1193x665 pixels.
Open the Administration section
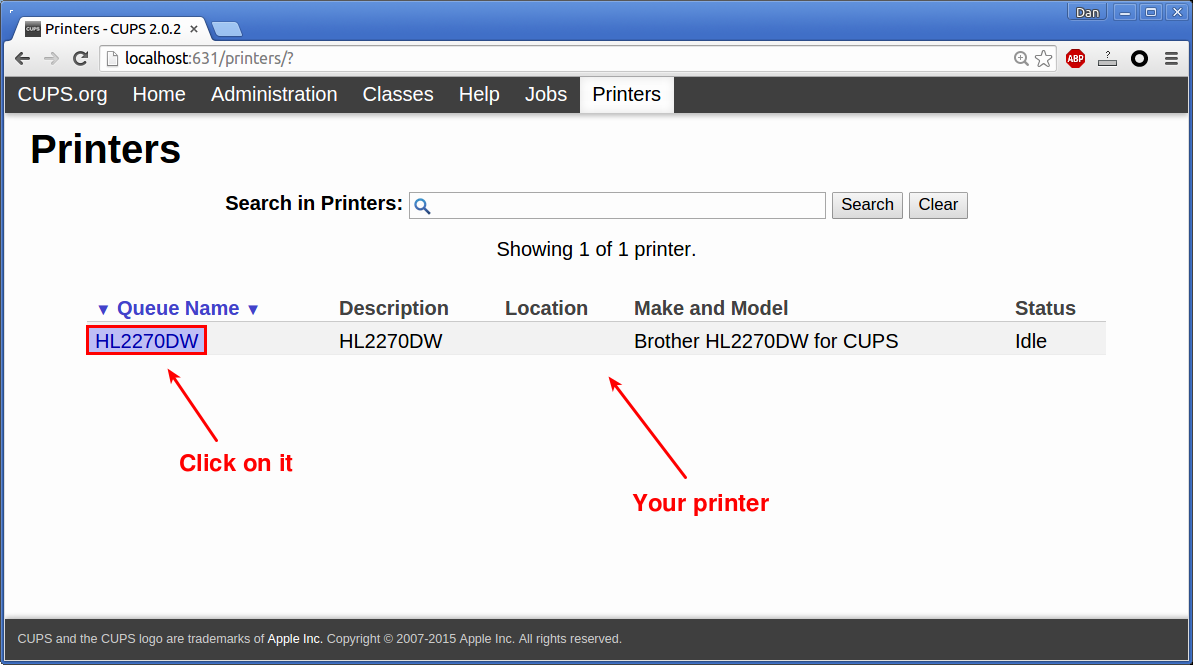pyautogui.click(x=274, y=94)
